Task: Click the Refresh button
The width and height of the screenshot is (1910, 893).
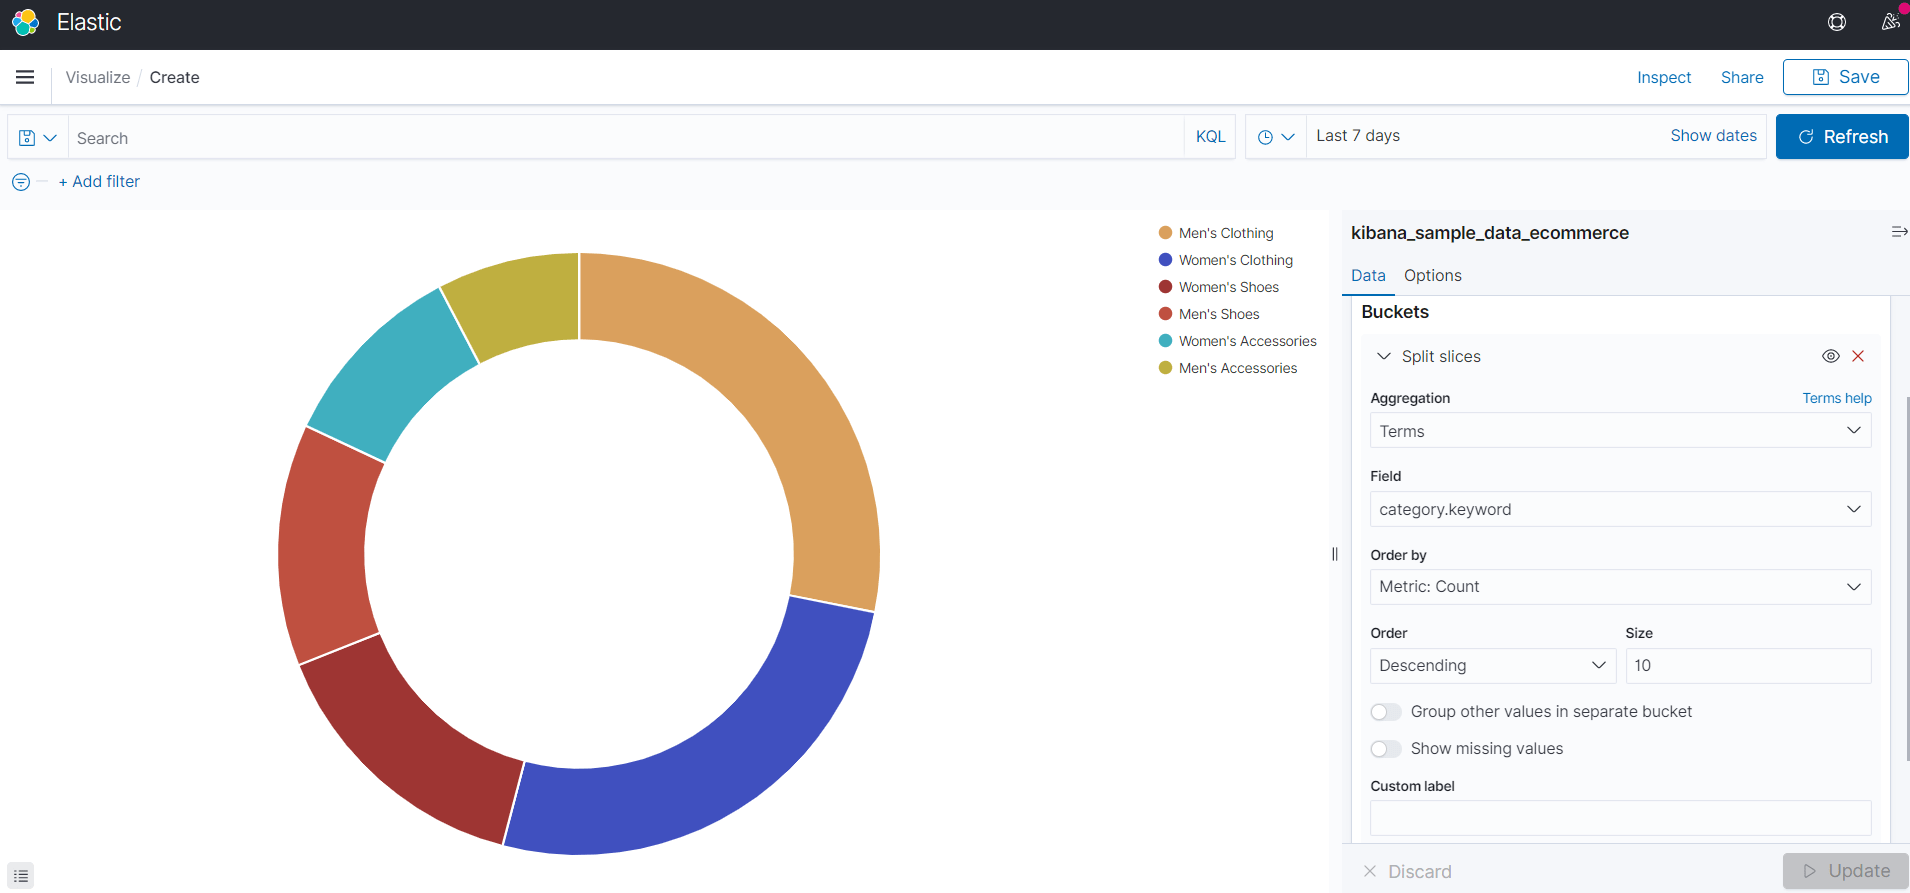Action: (x=1842, y=137)
